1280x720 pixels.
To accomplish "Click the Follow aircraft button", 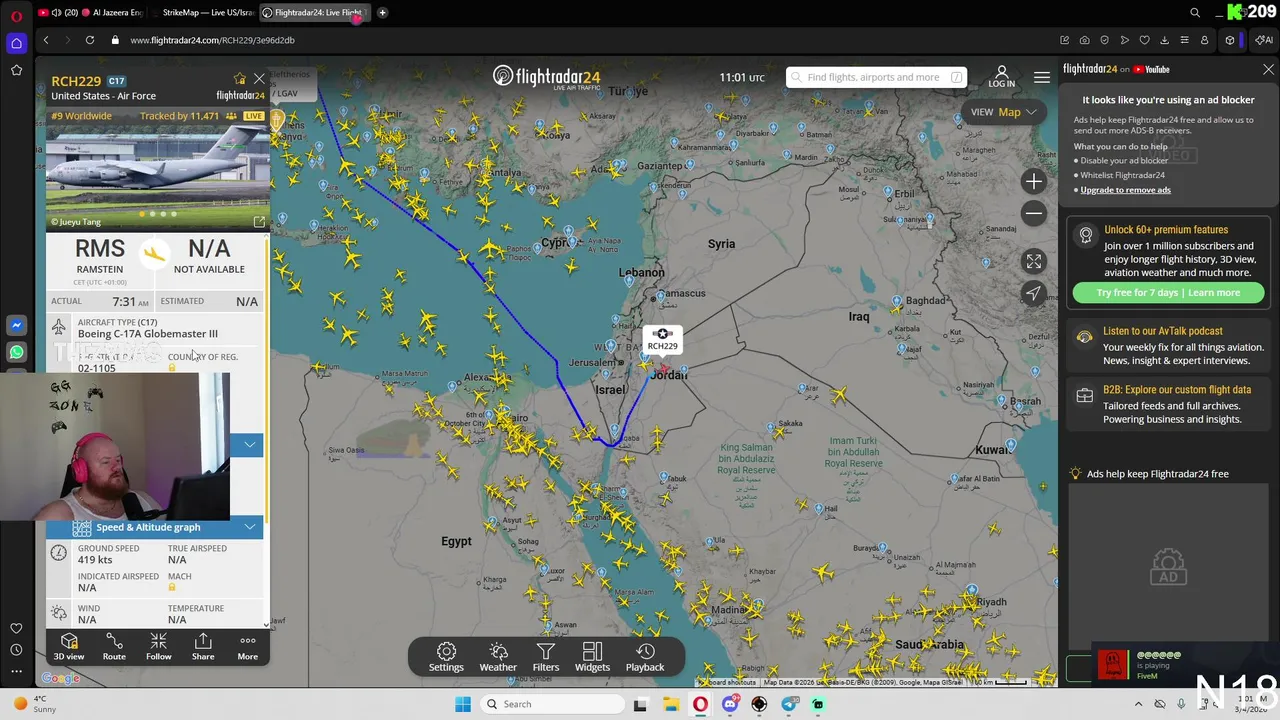I will pyautogui.click(x=158, y=646).
